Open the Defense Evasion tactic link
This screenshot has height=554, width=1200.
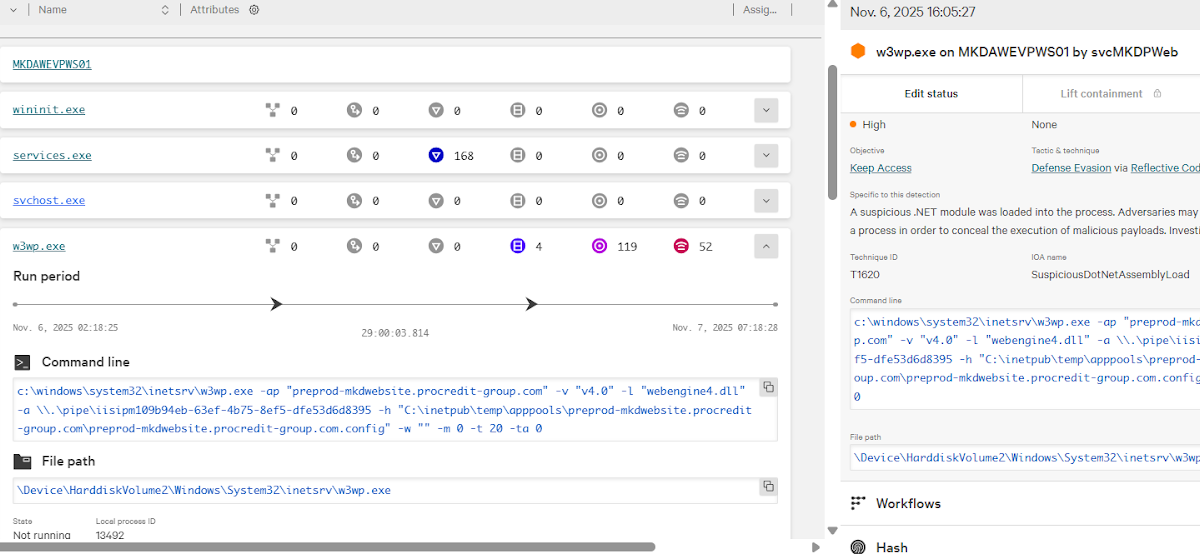point(1071,168)
